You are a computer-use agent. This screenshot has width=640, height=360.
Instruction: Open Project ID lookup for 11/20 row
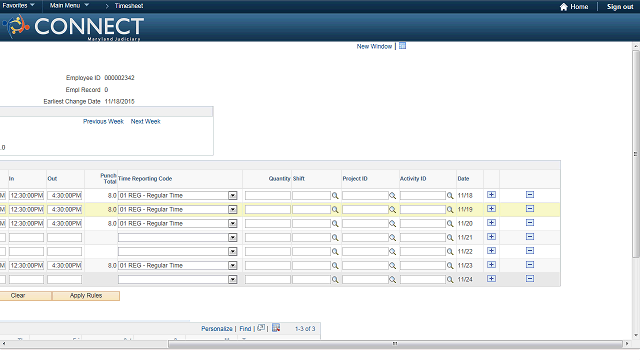point(393,224)
